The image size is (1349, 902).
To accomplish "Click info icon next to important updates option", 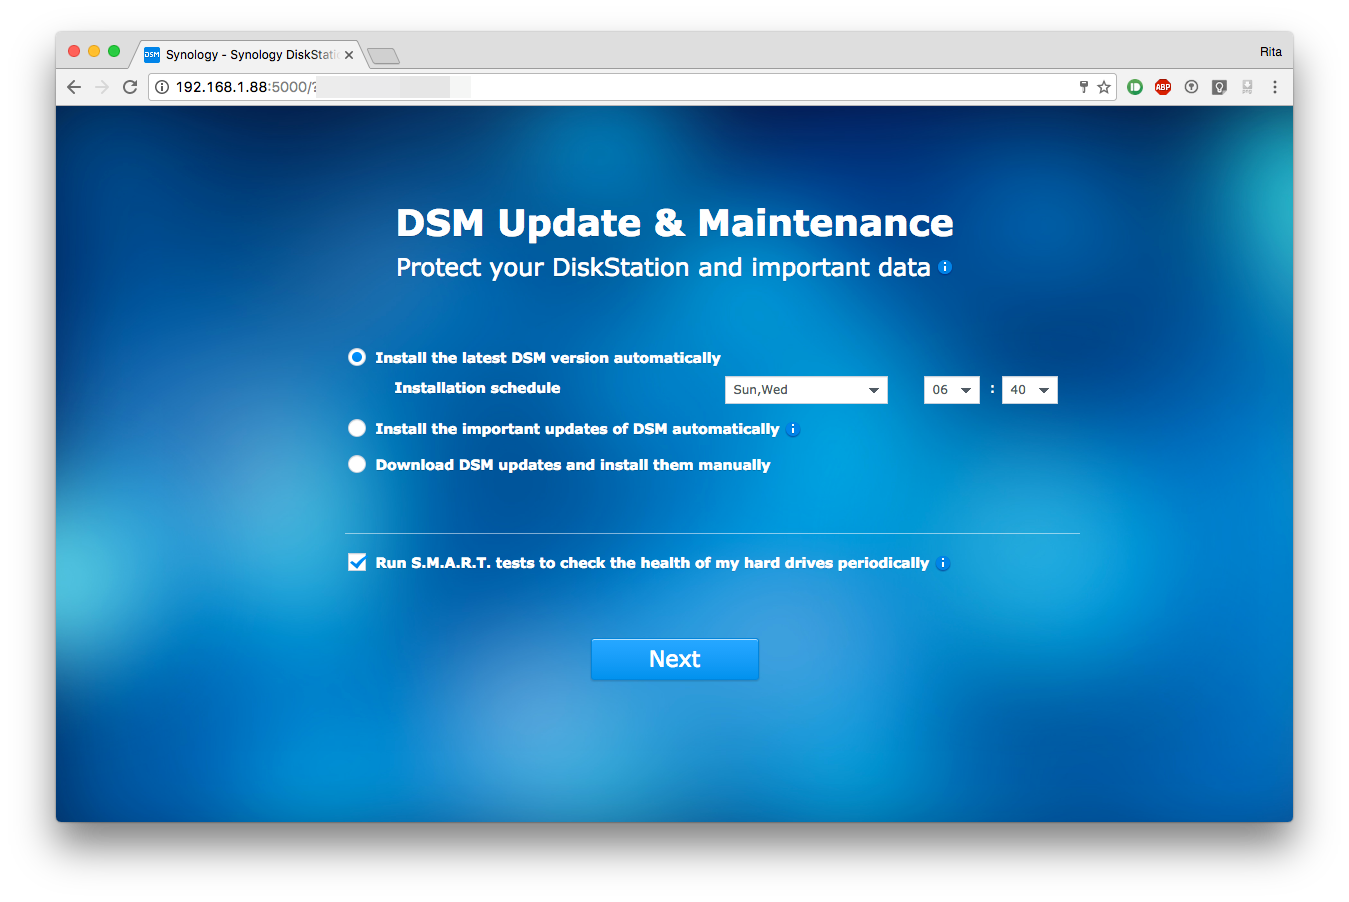I will [x=793, y=429].
